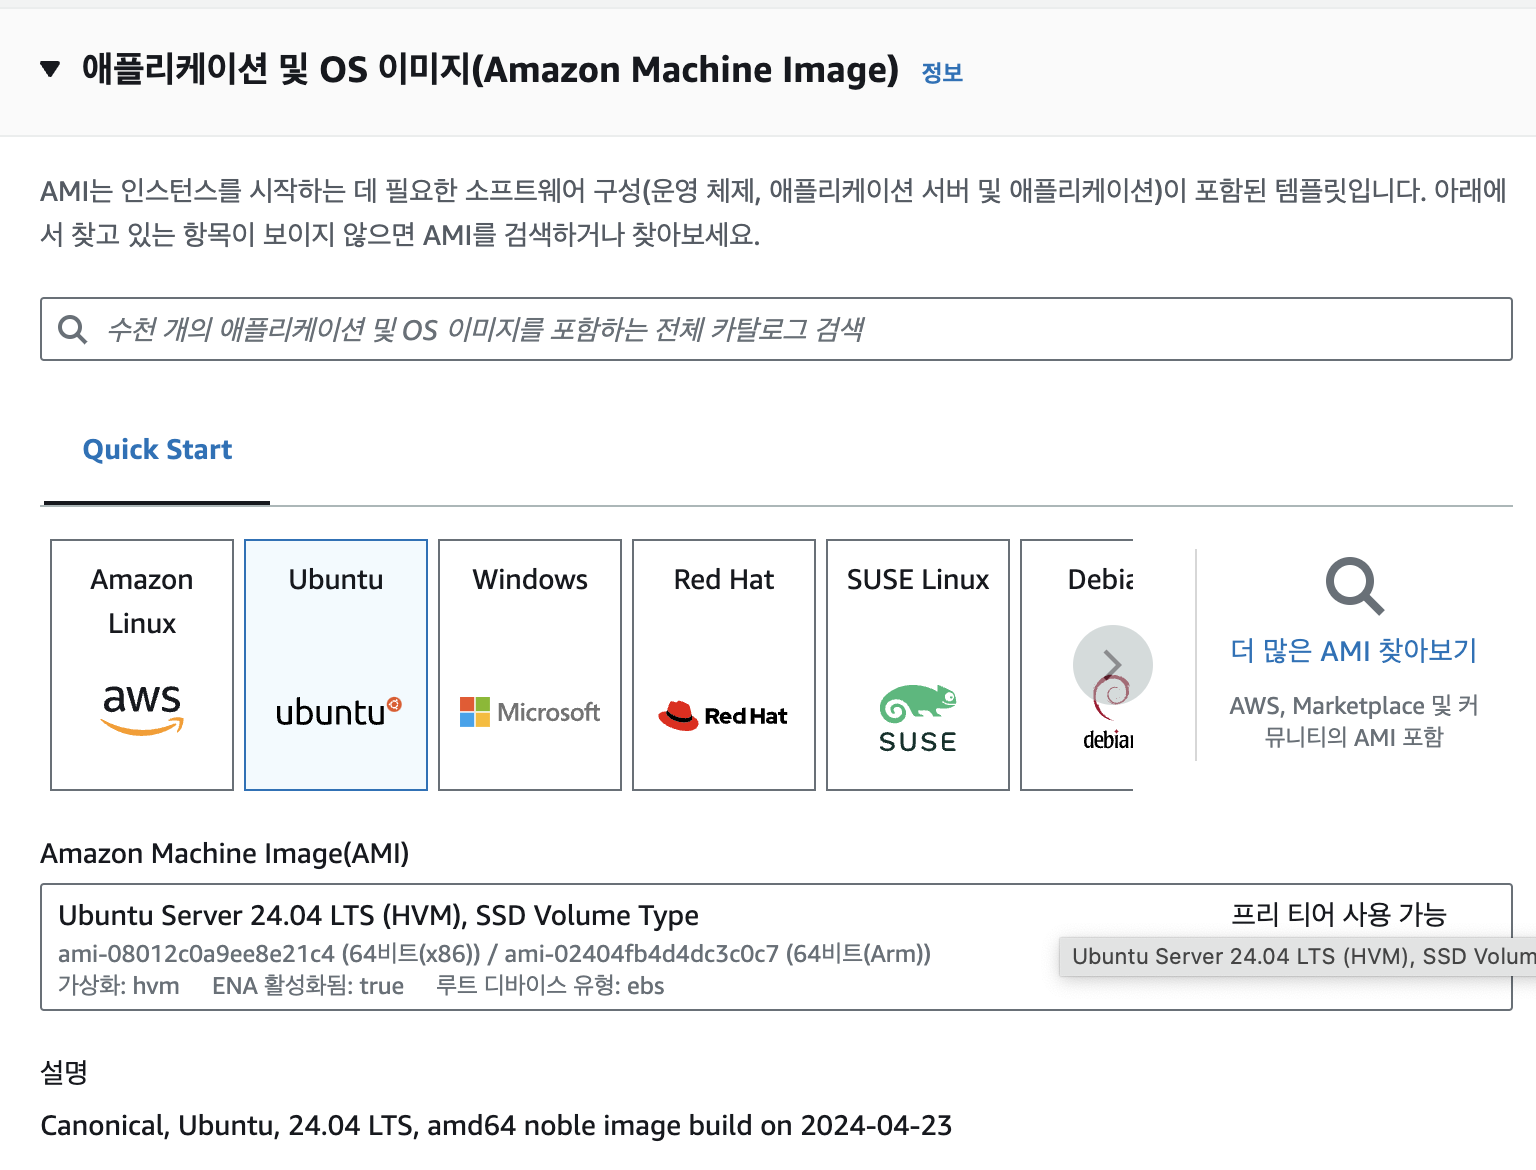Open the 정보 info link
Image resolution: width=1536 pixels, height=1170 pixels.
(x=942, y=73)
